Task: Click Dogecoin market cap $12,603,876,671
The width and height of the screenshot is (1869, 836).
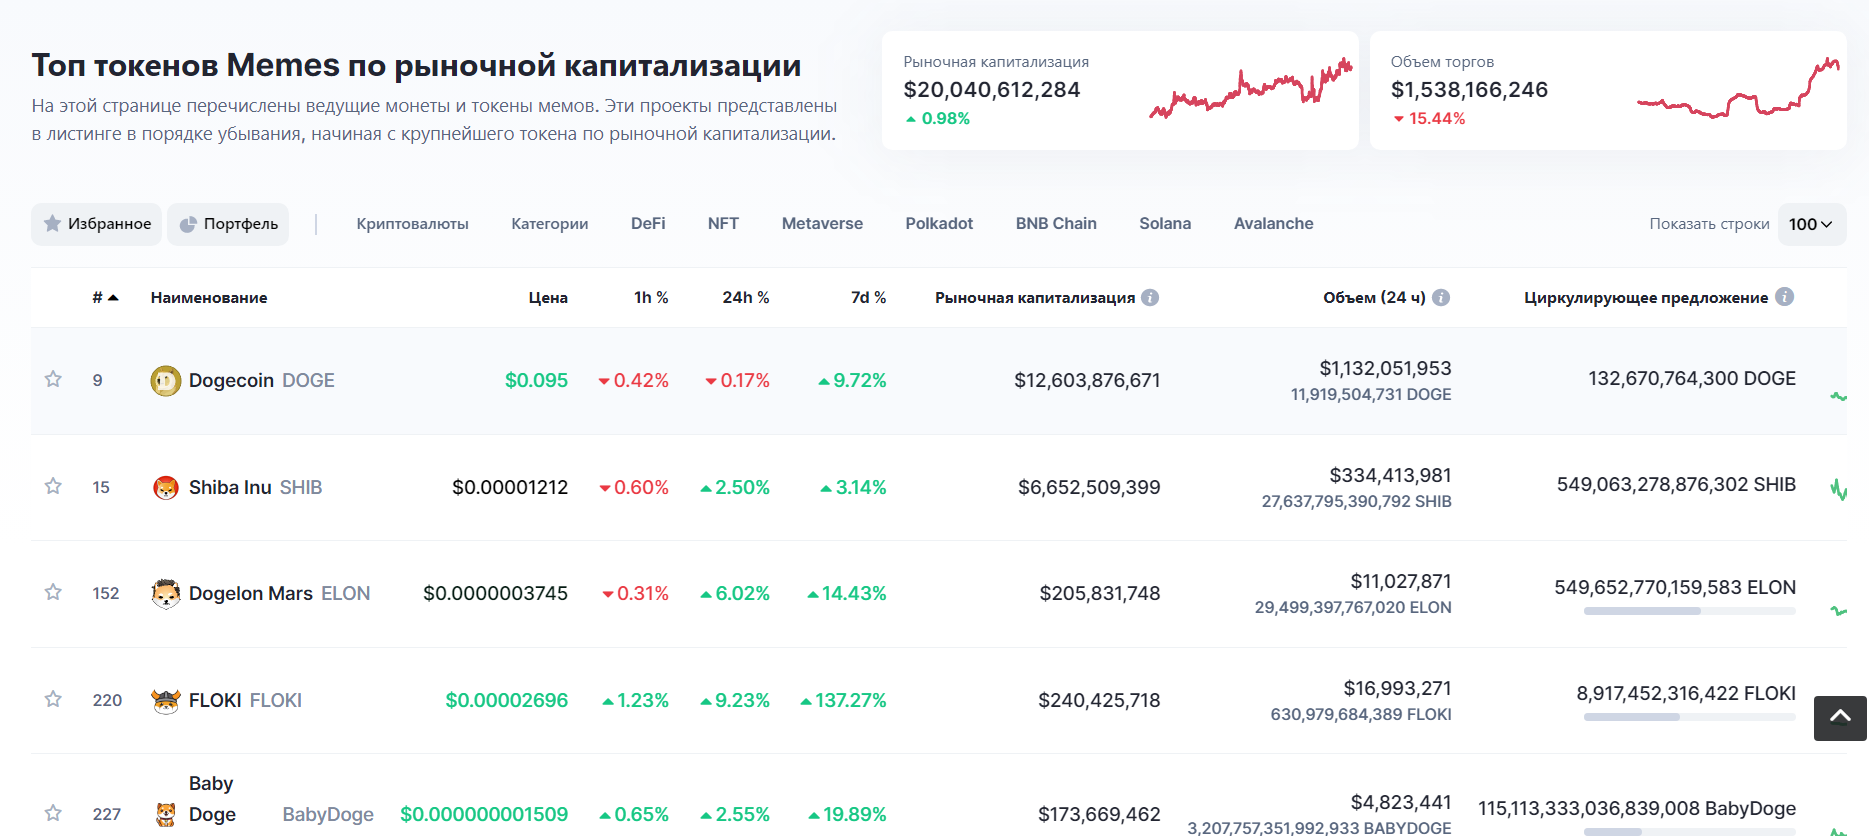Action: coord(1087,380)
